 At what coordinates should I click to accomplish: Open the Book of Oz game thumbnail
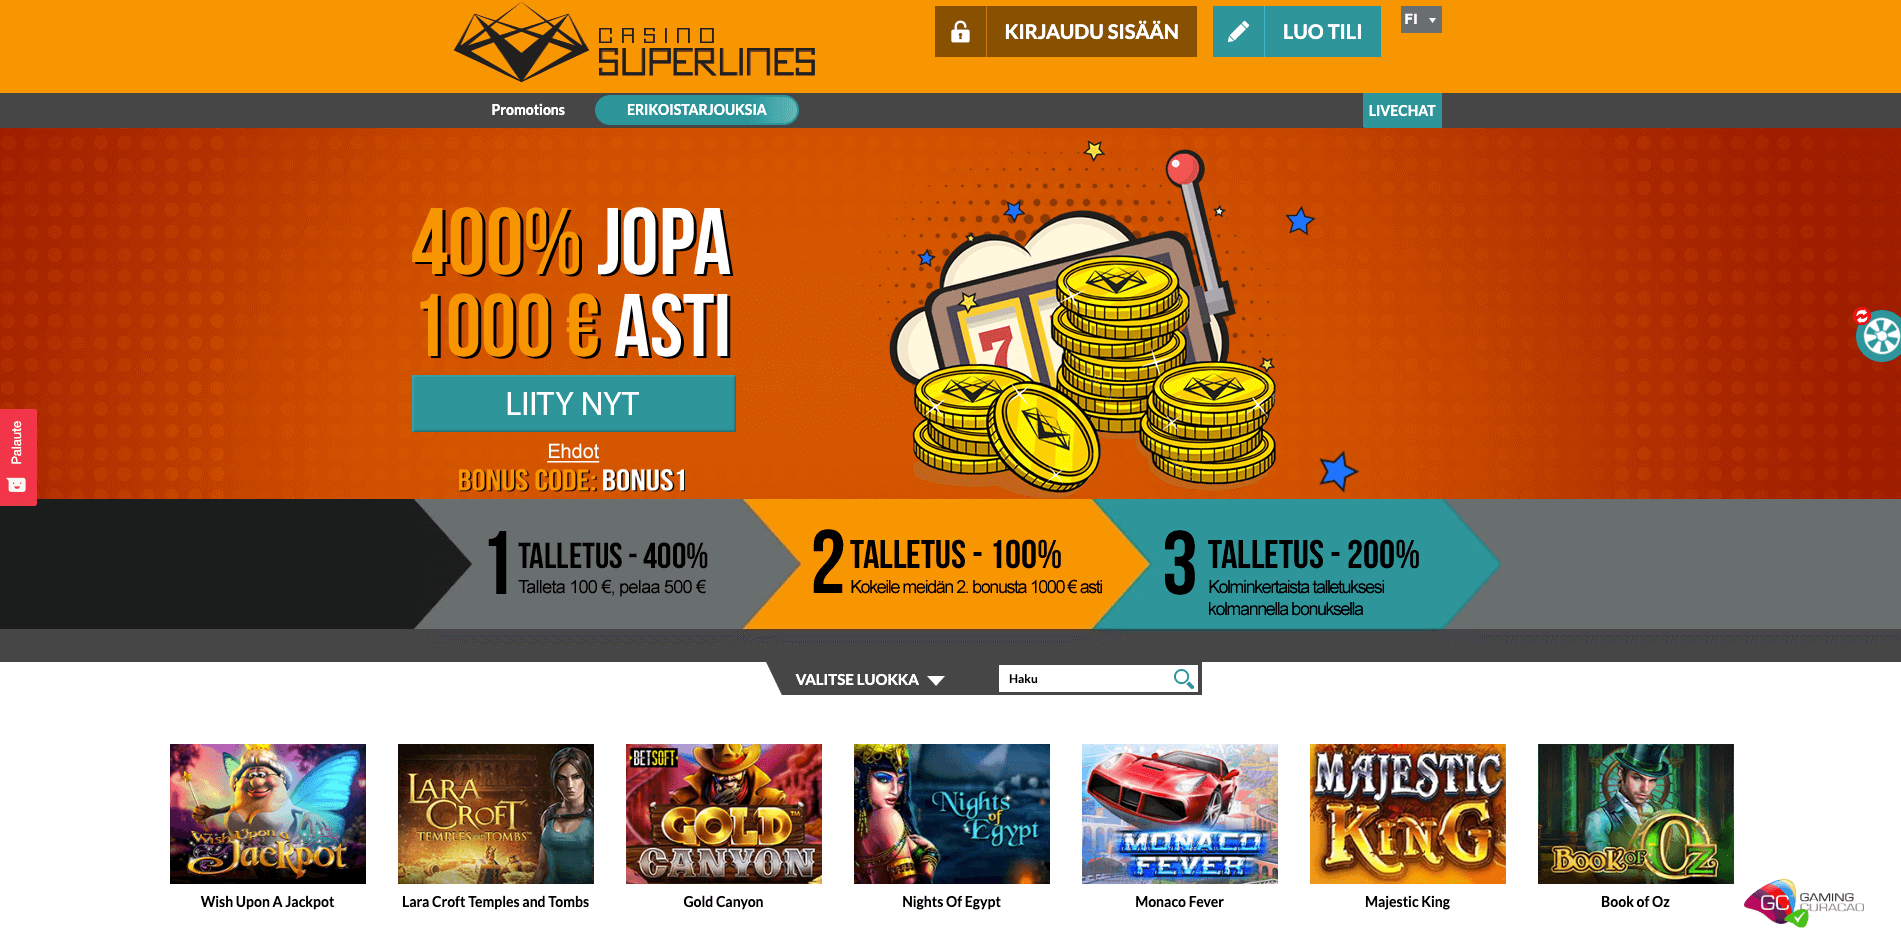1636,814
